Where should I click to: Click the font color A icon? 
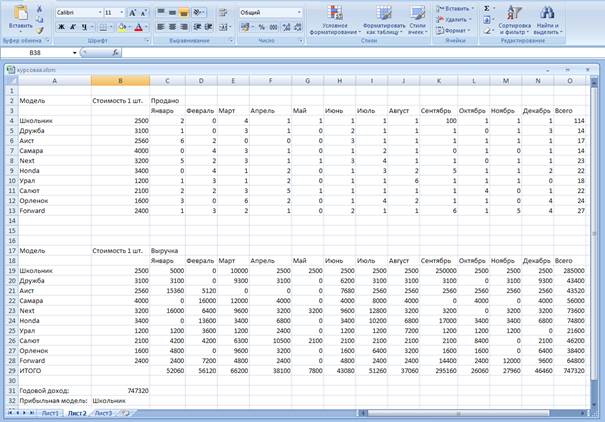137,28
